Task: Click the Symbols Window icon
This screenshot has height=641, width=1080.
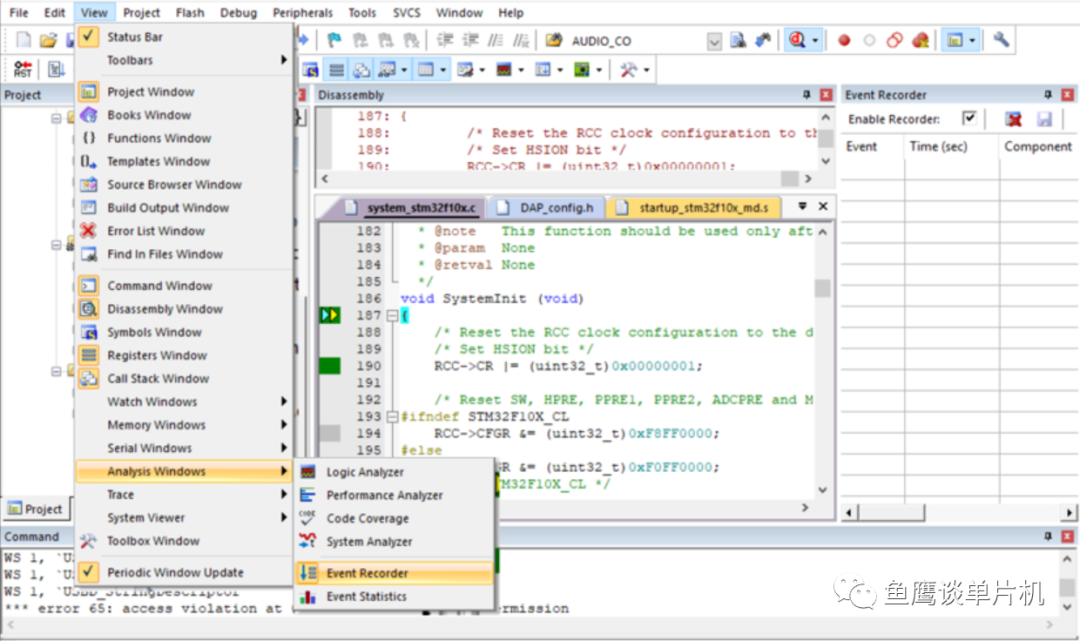Action: 89,332
